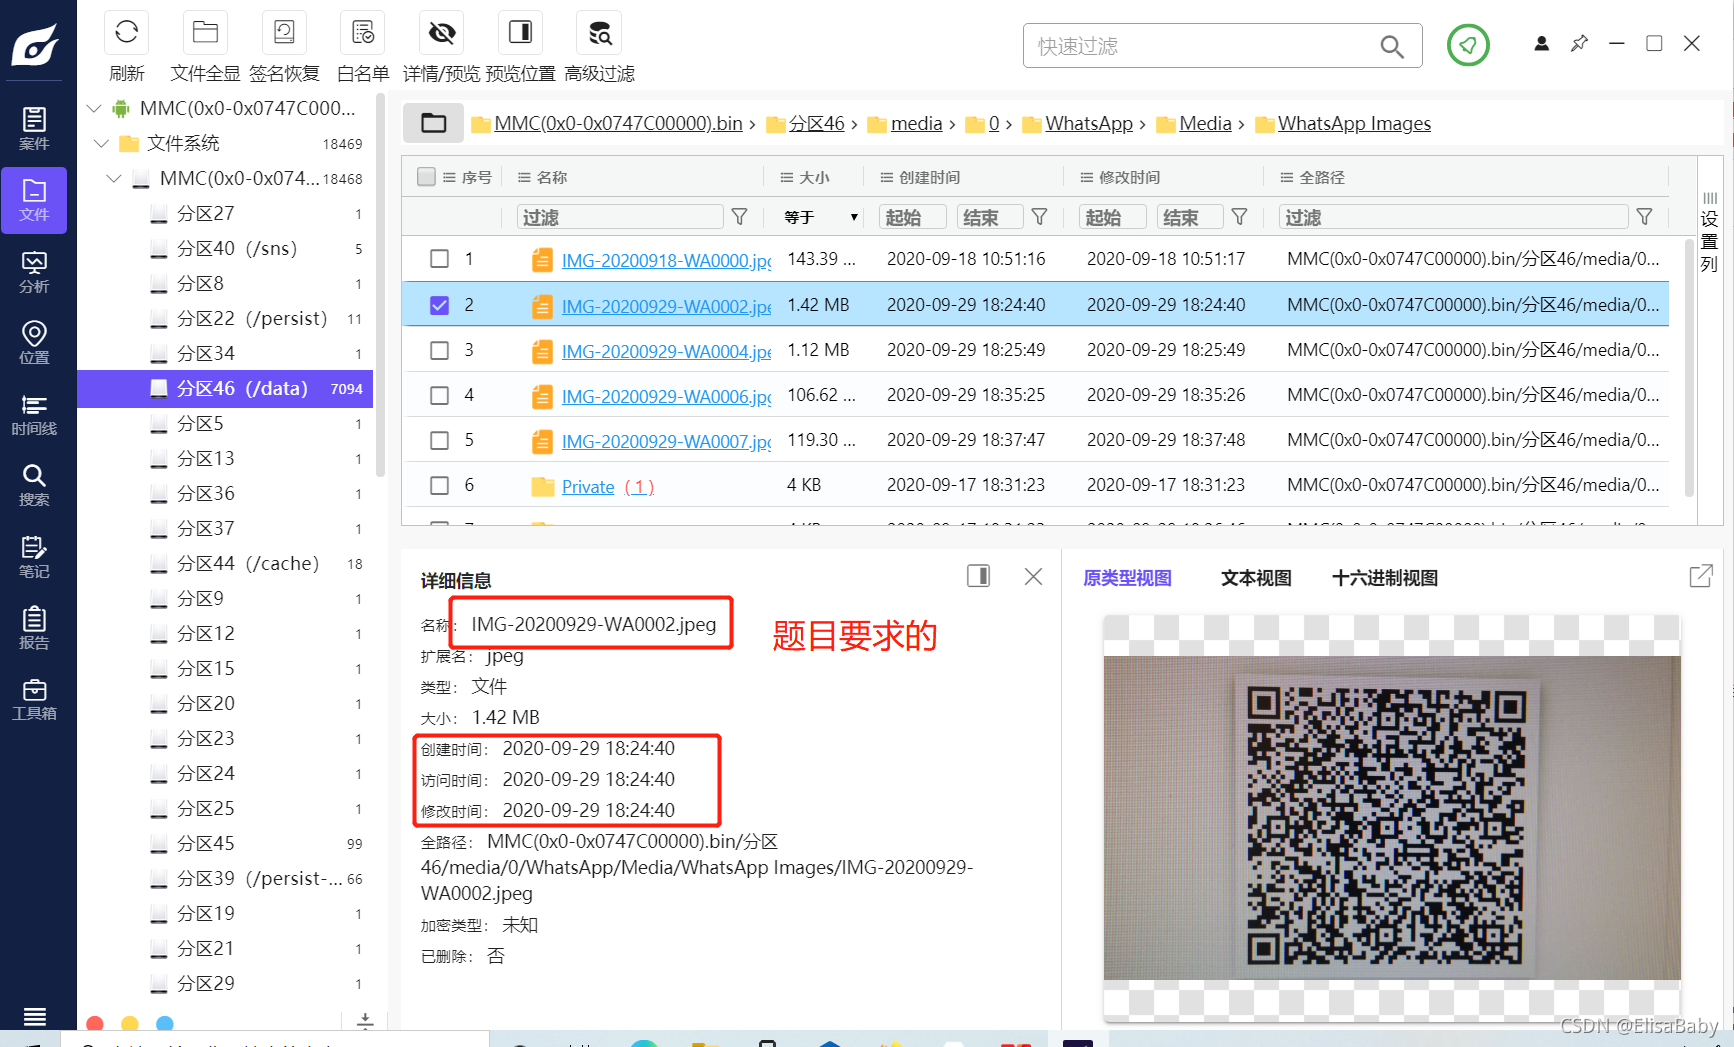1734x1047 pixels.
Task: Go to 案件 case sidebar section
Action: click(34, 129)
